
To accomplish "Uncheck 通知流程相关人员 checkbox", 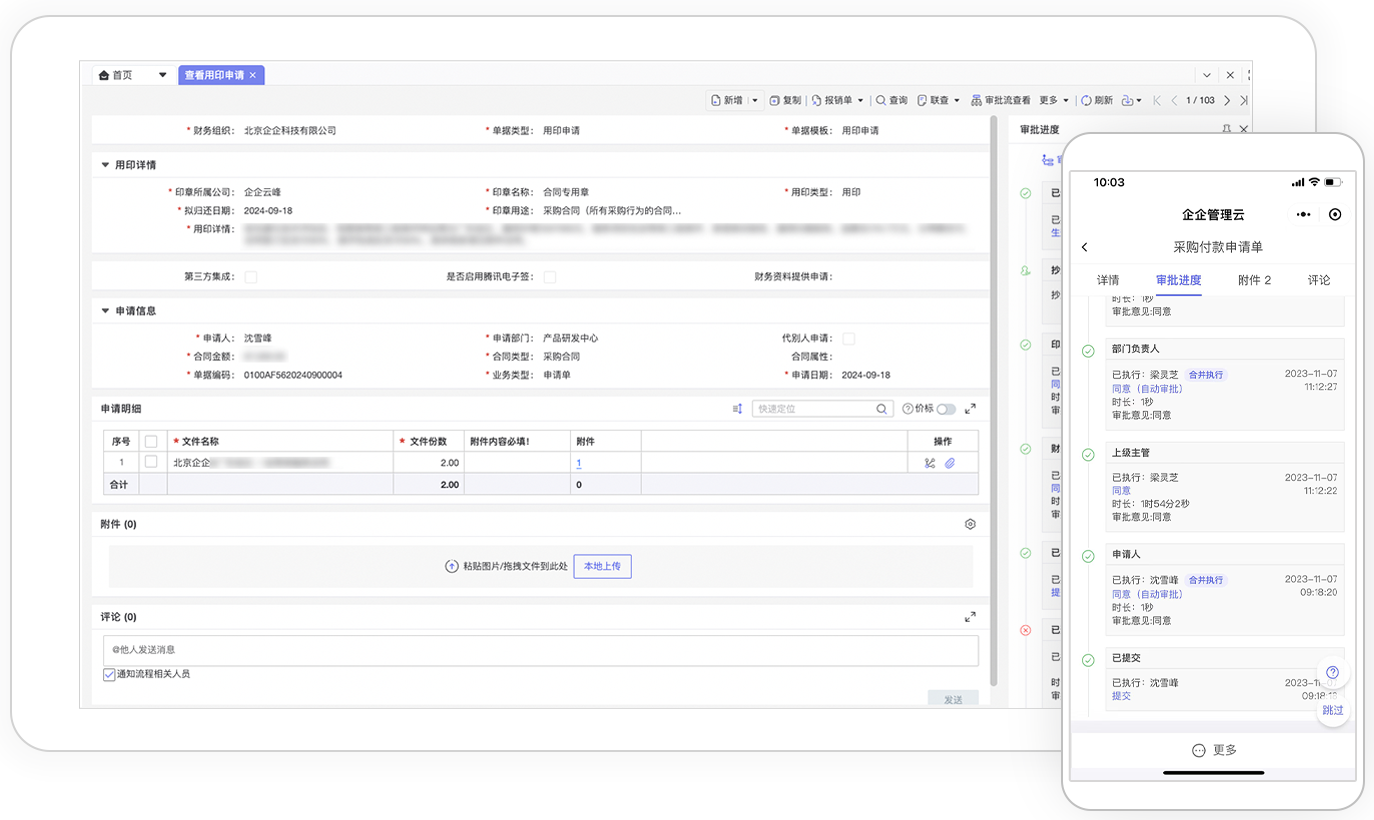I will tap(109, 675).
